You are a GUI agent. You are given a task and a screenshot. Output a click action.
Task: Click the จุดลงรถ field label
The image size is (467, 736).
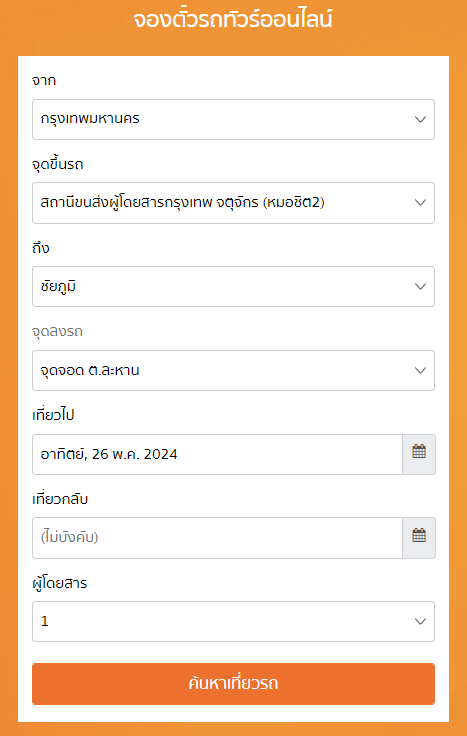(x=57, y=331)
